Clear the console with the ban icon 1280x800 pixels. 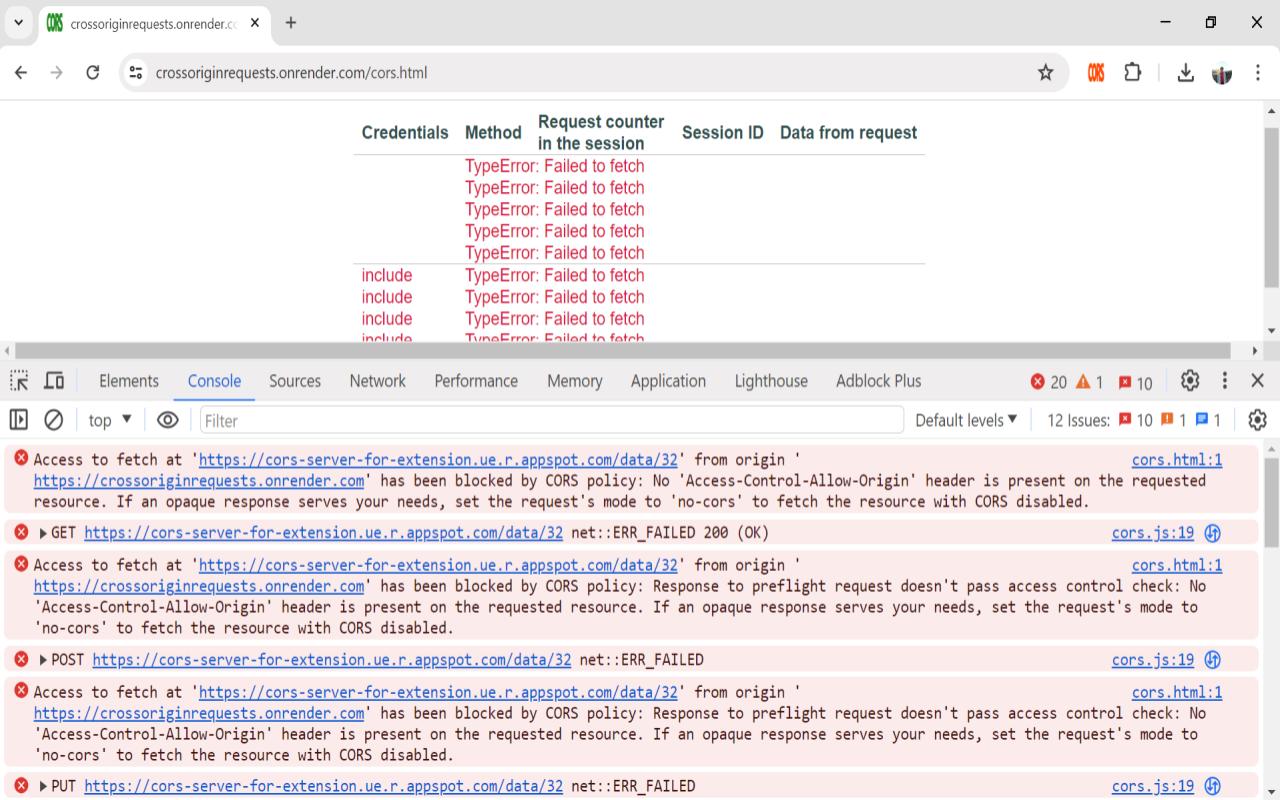tap(54, 420)
